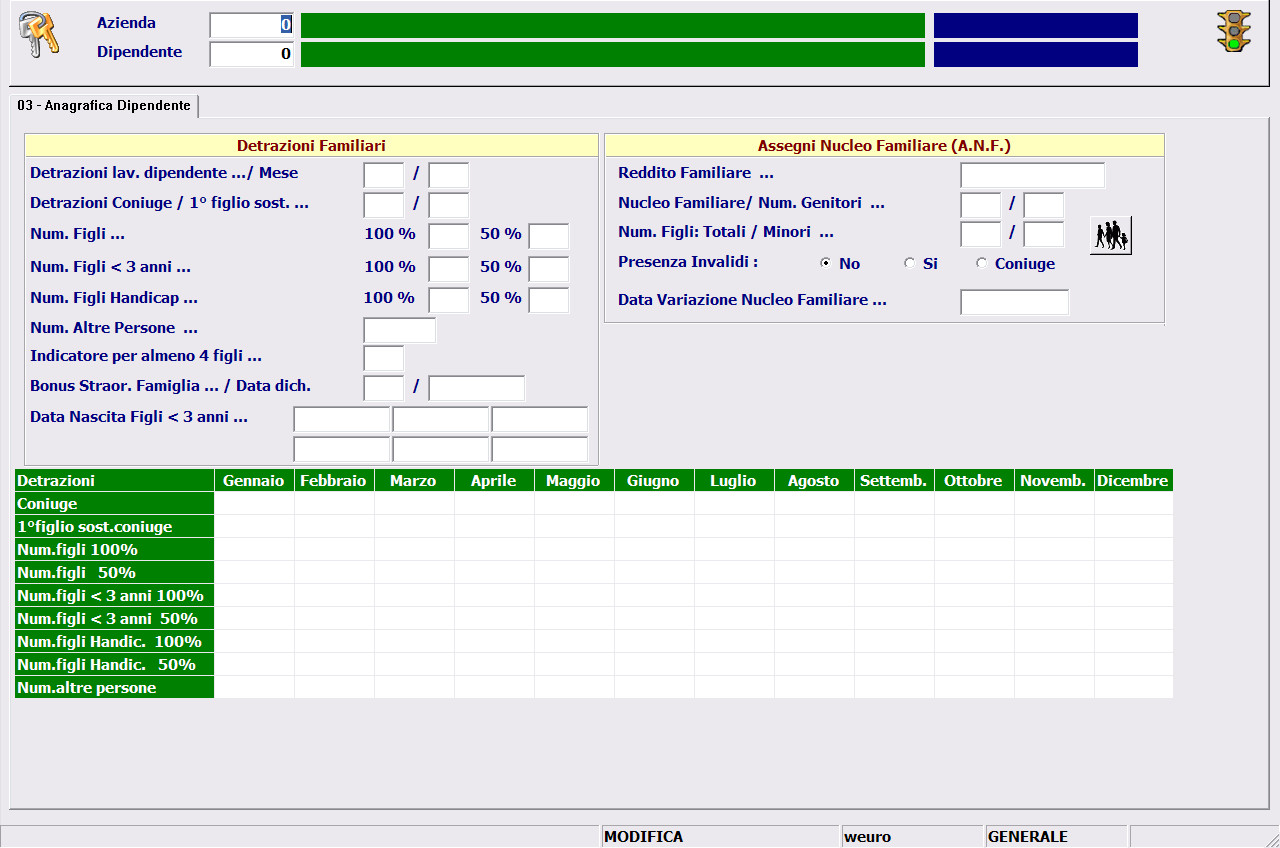Click the traffic light status icon
Screen dimensions: 1280x848
pos(1234,31)
